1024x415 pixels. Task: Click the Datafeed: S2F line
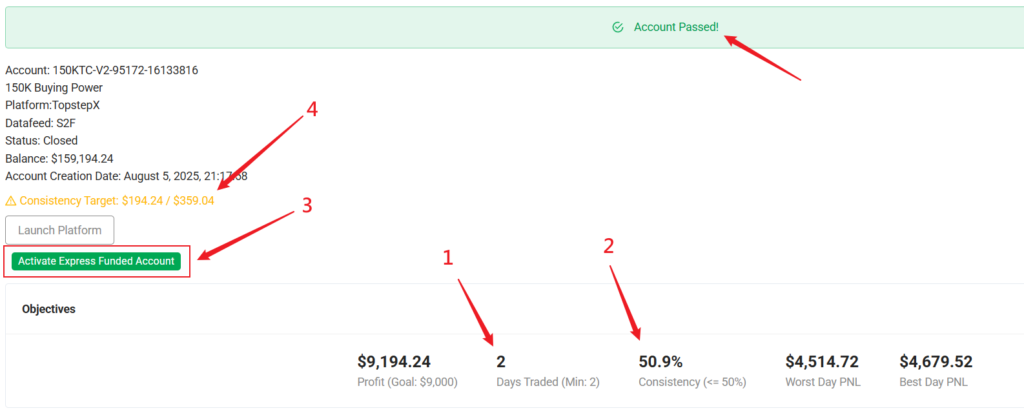41,123
